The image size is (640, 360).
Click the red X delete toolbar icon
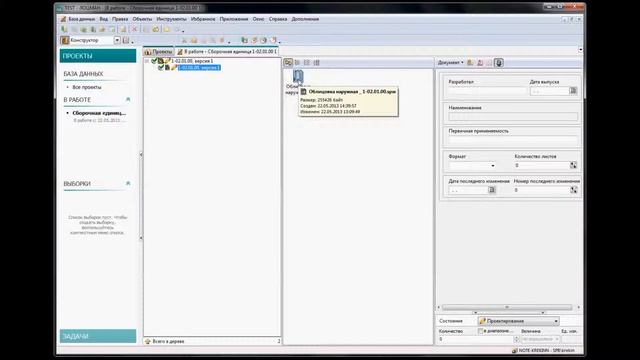(x=134, y=29)
